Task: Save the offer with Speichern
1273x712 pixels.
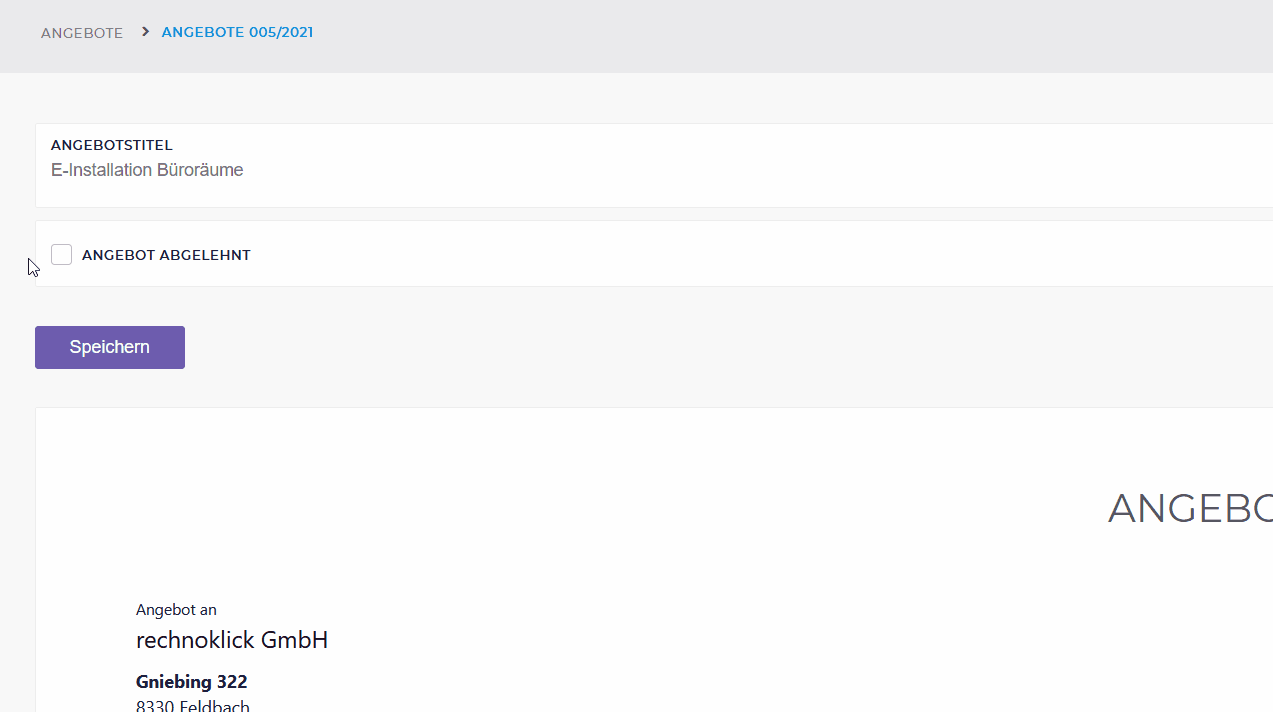Action: coord(110,347)
